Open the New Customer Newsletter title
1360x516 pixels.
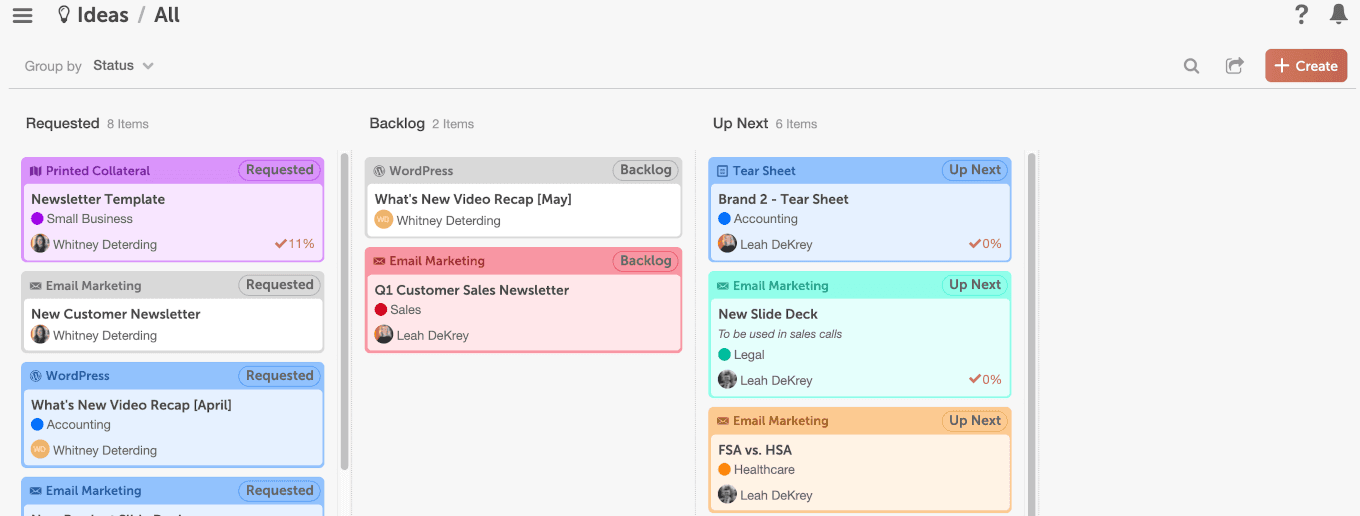click(x=116, y=314)
